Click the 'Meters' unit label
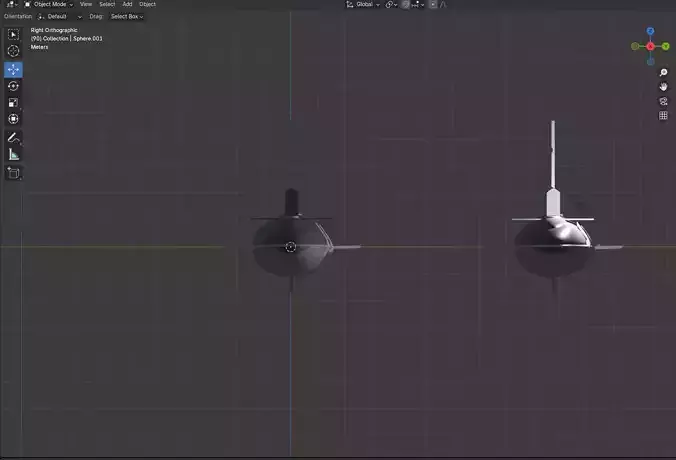 coord(39,47)
